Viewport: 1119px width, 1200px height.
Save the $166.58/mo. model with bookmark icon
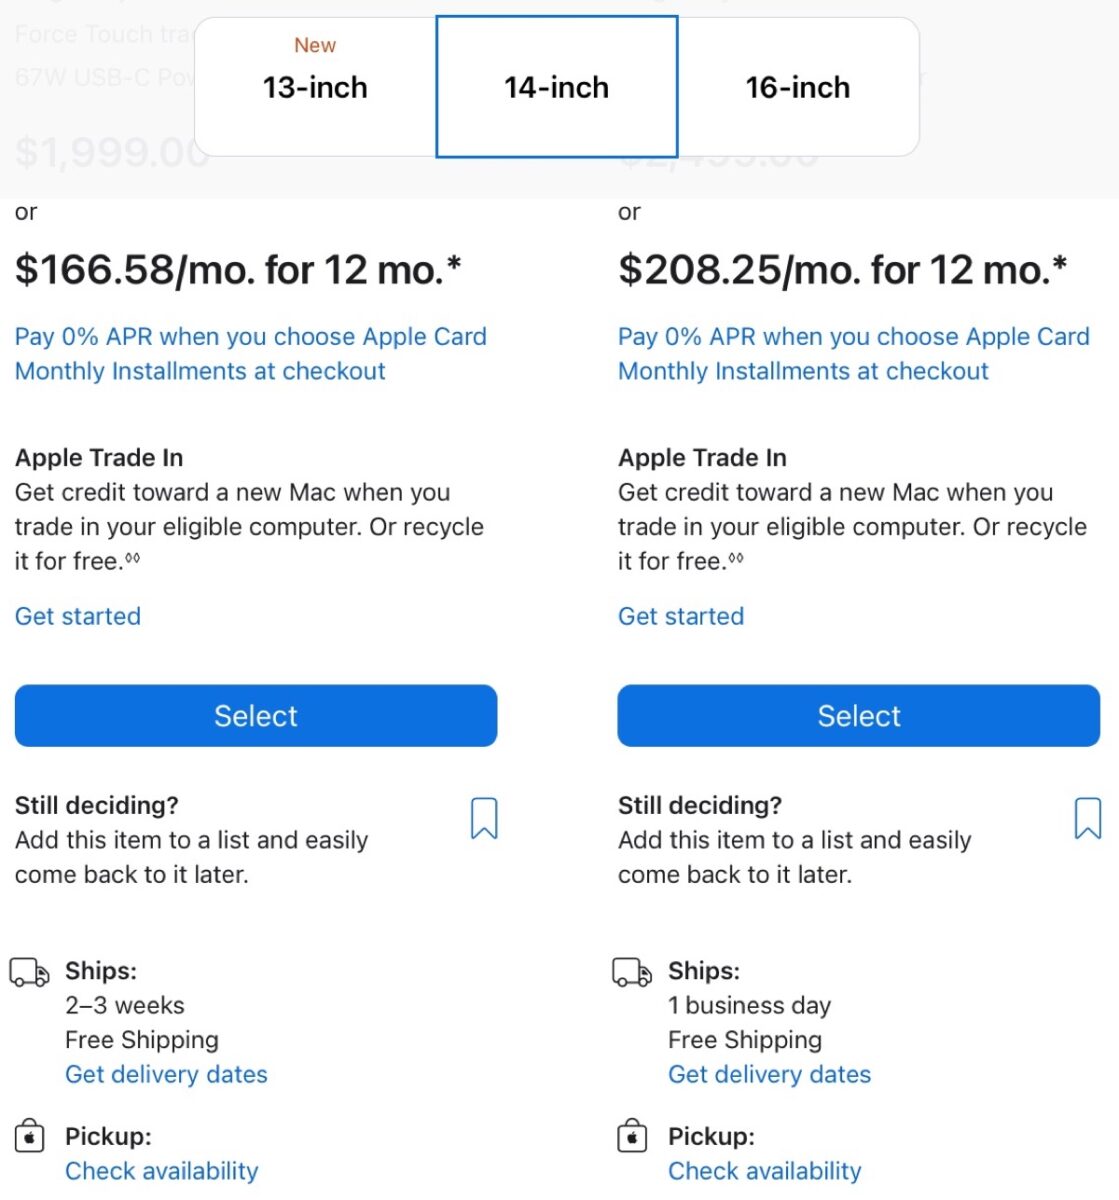point(484,818)
